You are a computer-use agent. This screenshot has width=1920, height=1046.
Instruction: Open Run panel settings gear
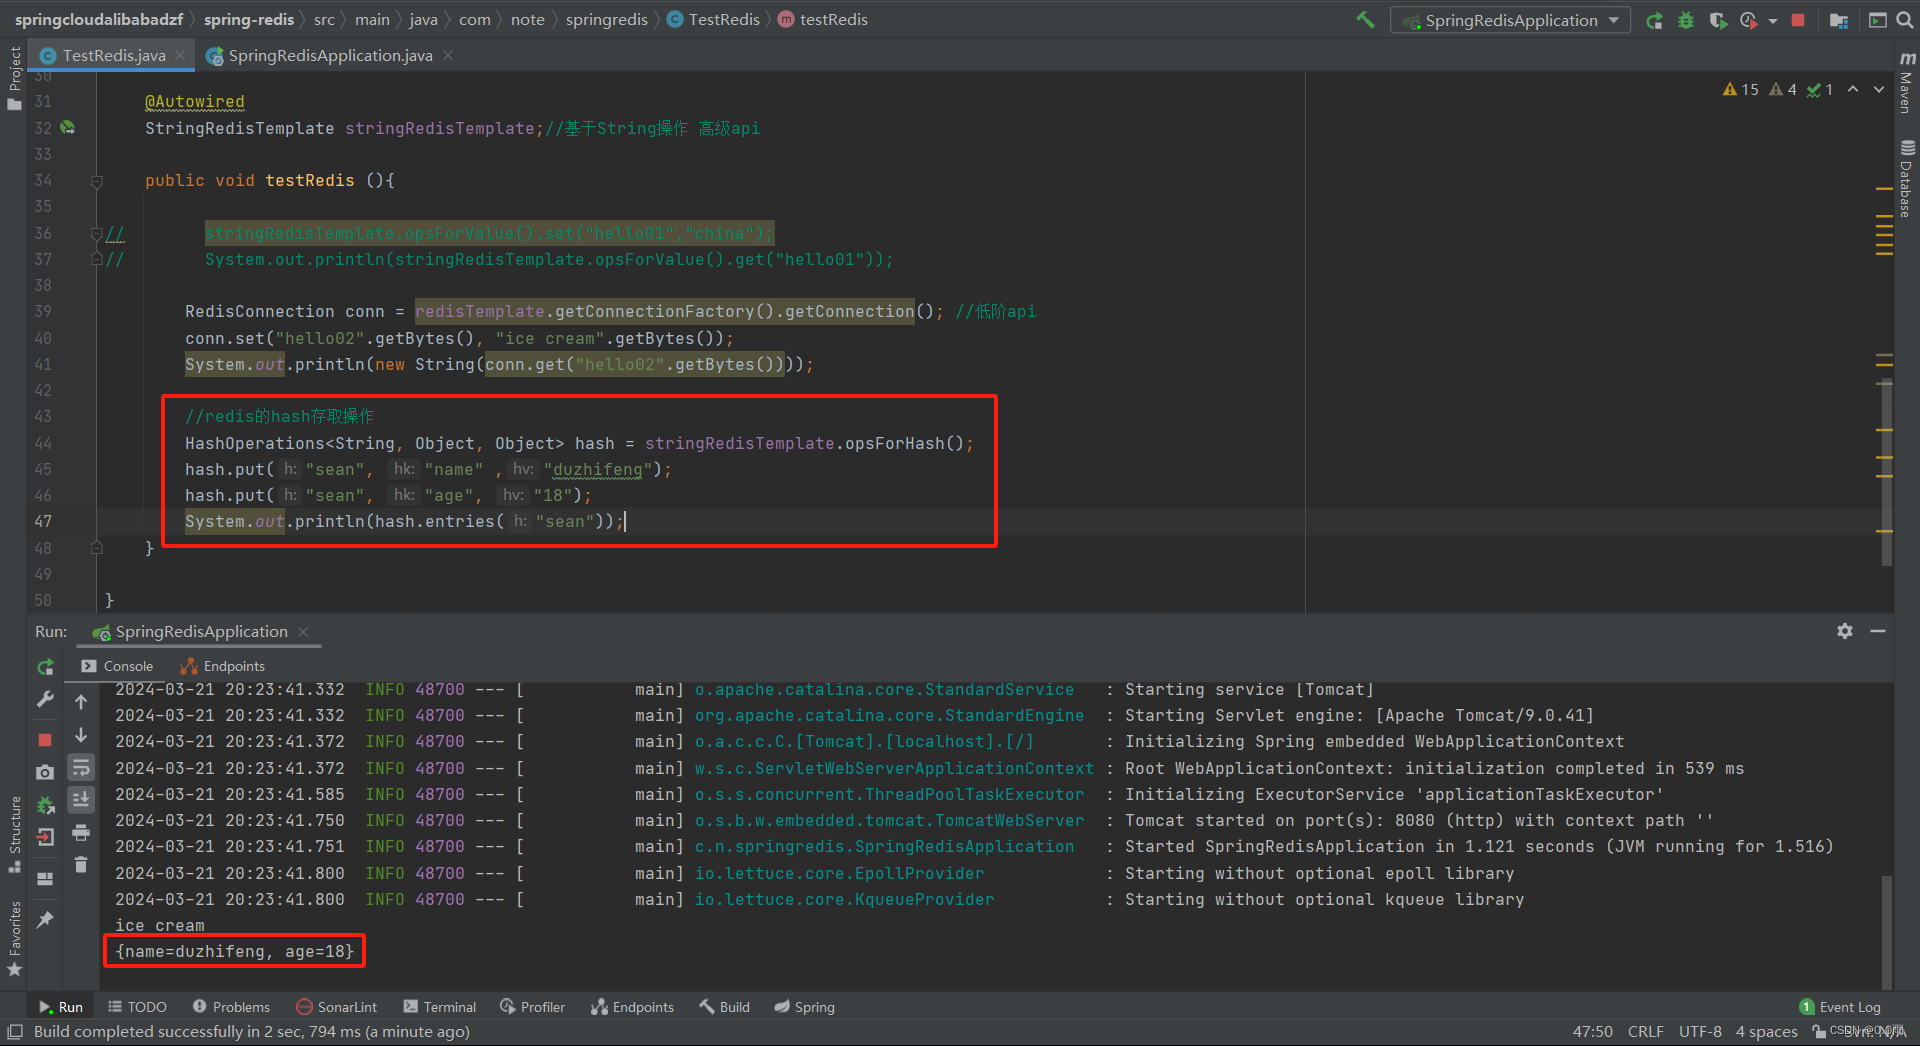[1845, 631]
